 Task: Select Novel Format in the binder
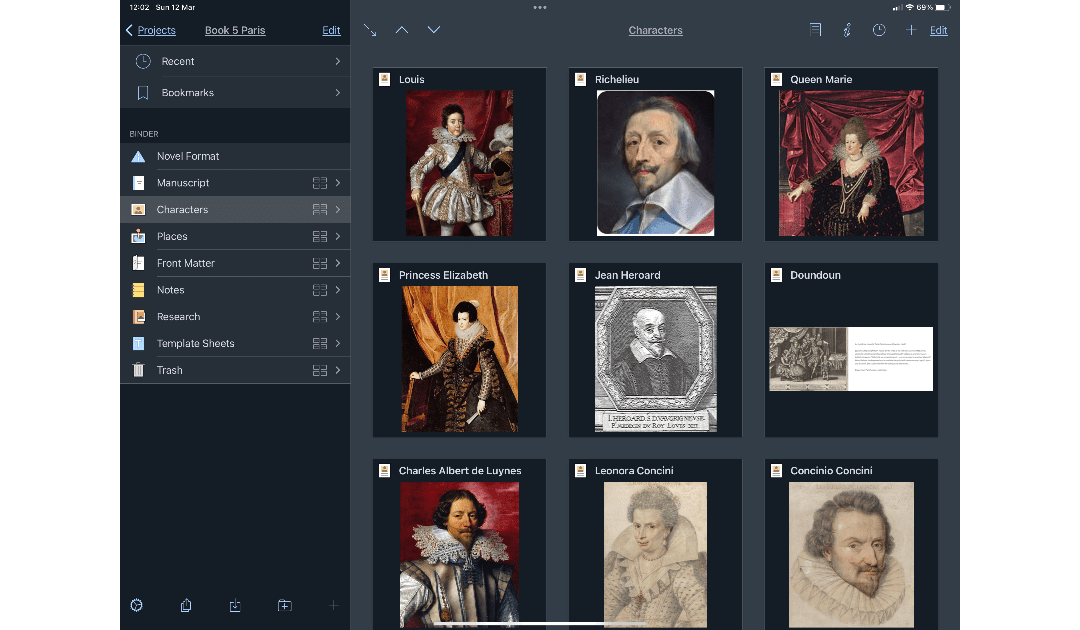(235, 156)
